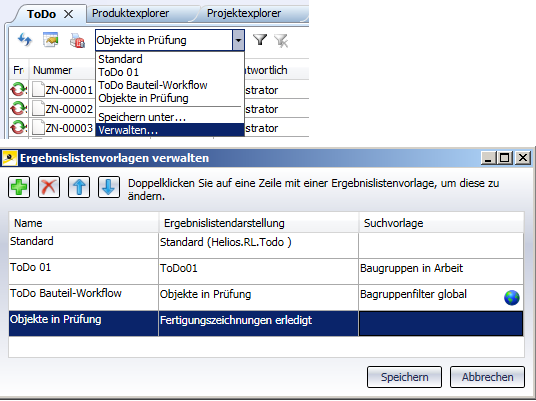Viewport: 536px width, 401px height.
Task: Choose Standard from the dropdown list
Action: [170, 59]
